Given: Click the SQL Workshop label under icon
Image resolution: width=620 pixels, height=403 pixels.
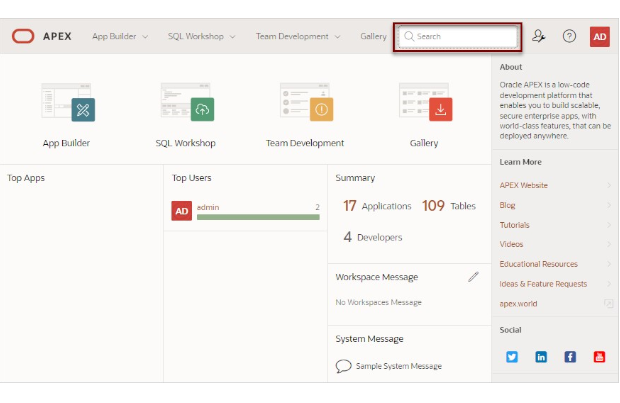Looking at the screenshot, I should click(185, 143).
